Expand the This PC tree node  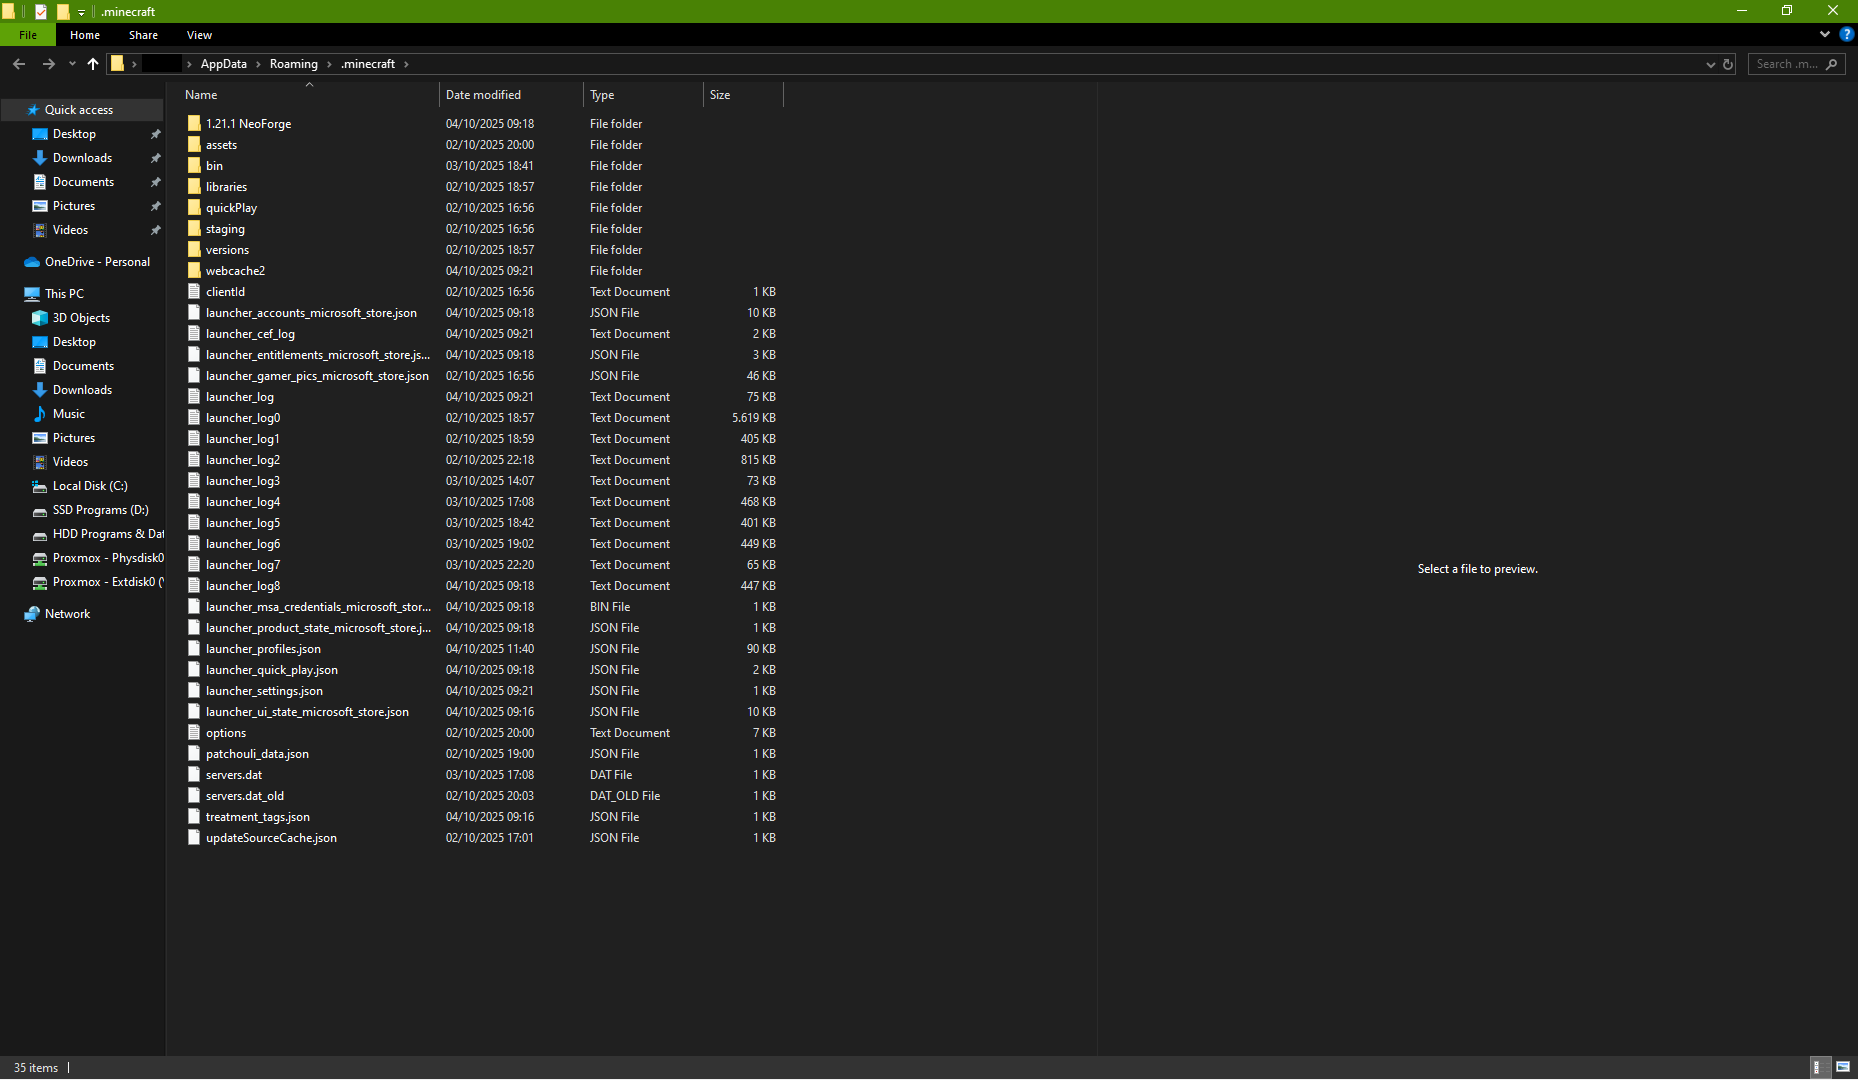(x=13, y=294)
